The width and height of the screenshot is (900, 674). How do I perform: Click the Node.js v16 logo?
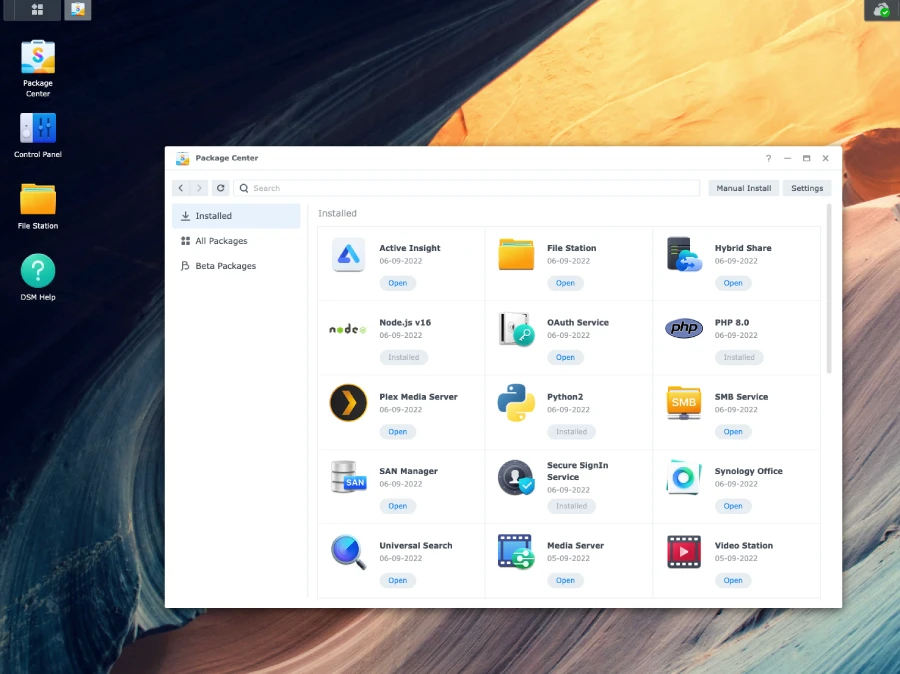tap(348, 329)
